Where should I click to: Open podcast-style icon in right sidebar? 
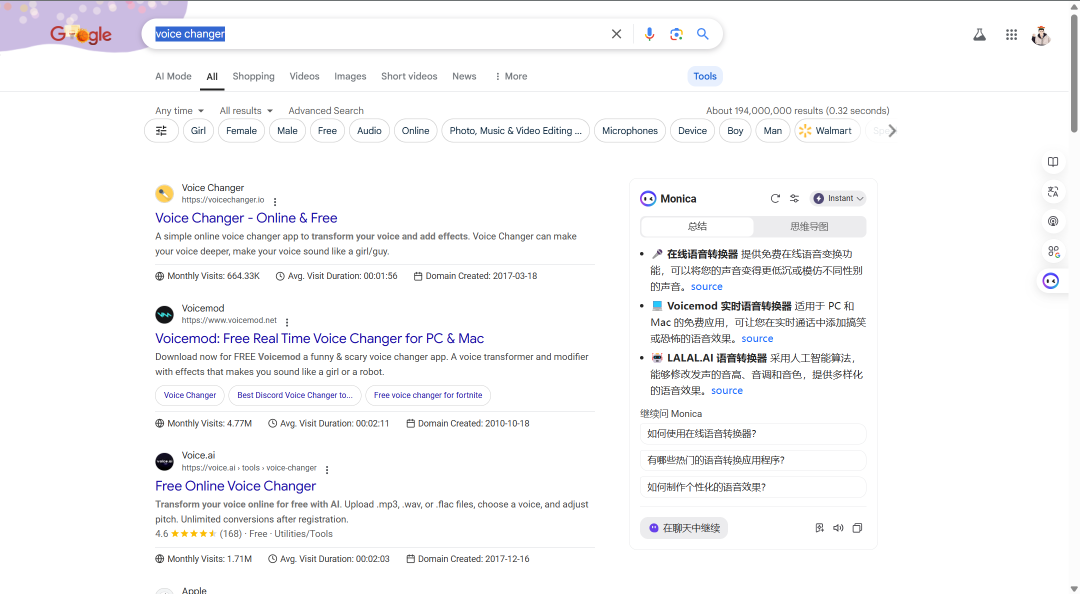(1053, 221)
